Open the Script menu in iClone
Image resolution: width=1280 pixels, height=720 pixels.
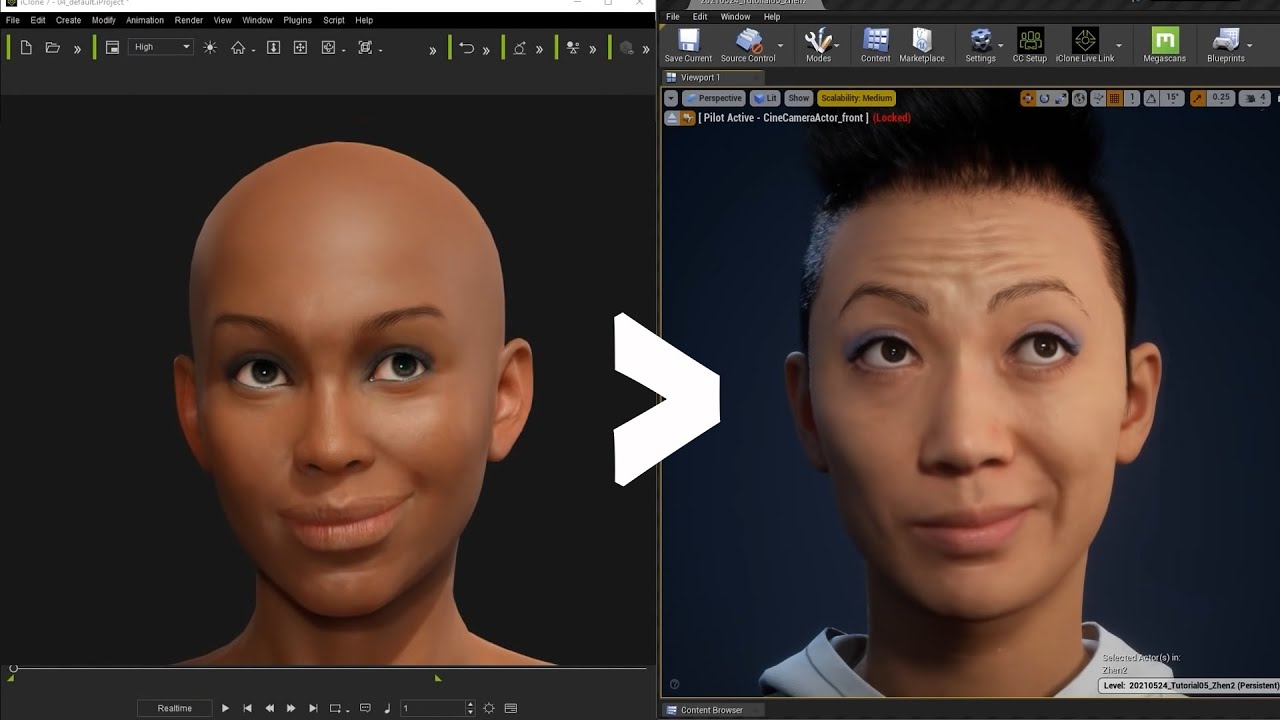[x=334, y=20]
